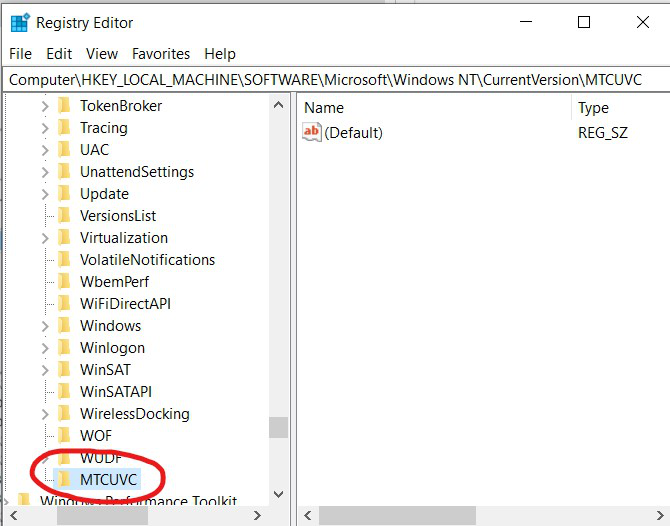Click the REG_SZ type cell
670x526 pixels.
tap(602, 132)
